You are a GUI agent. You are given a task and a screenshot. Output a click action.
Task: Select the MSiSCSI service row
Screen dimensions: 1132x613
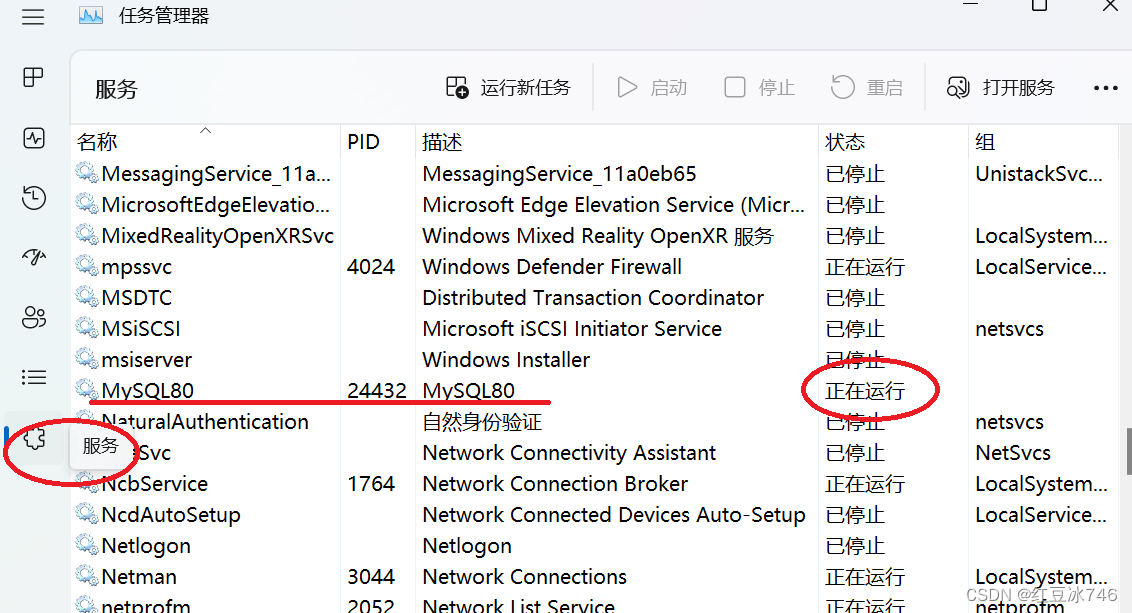point(593,329)
